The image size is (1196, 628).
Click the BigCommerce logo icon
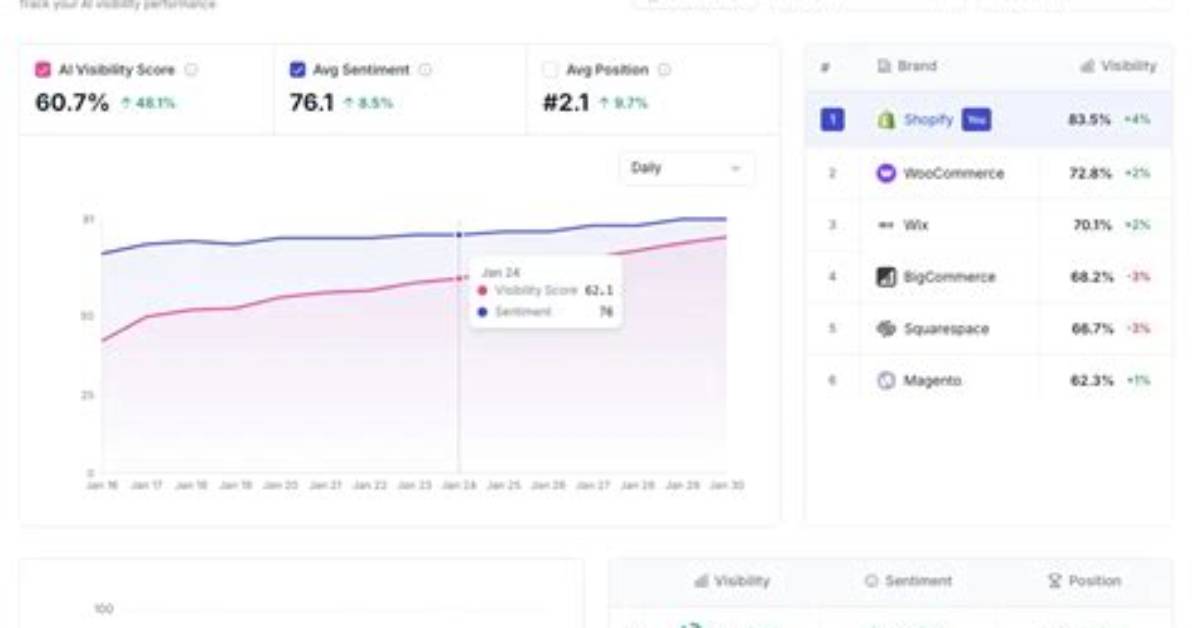(x=886, y=276)
